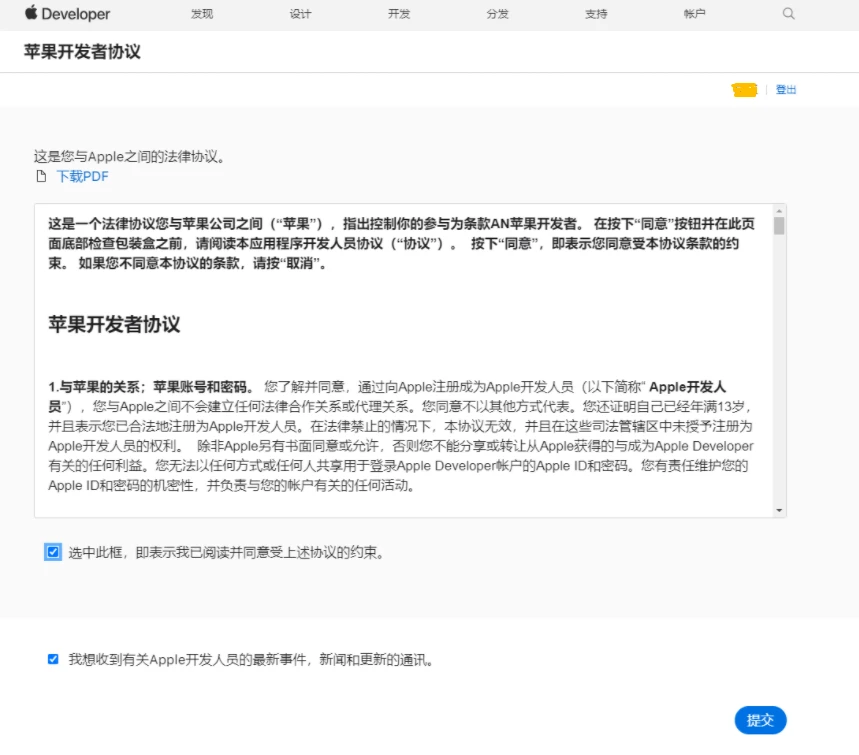The width and height of the screenshot is (859, 755).
Task: Go to the 开发 navigation item
Action: tap(399, 14)
